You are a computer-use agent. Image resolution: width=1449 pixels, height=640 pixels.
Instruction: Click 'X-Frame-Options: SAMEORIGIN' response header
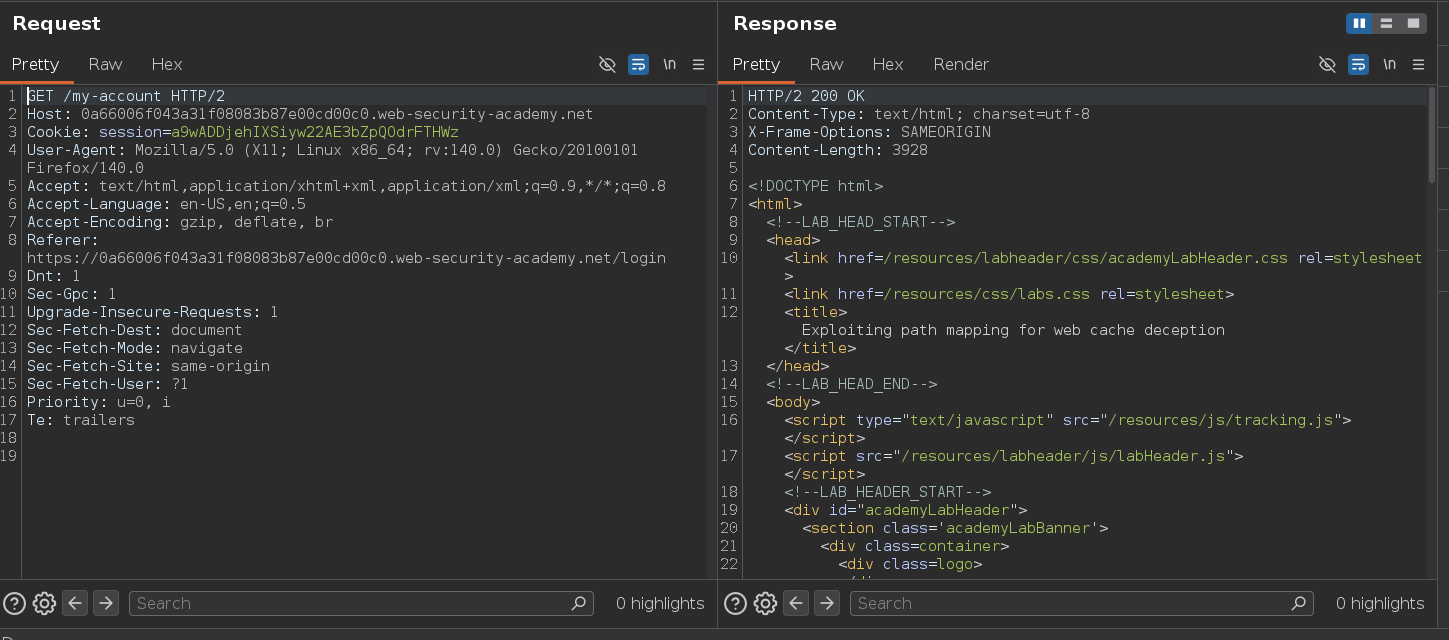click(869, 132)
